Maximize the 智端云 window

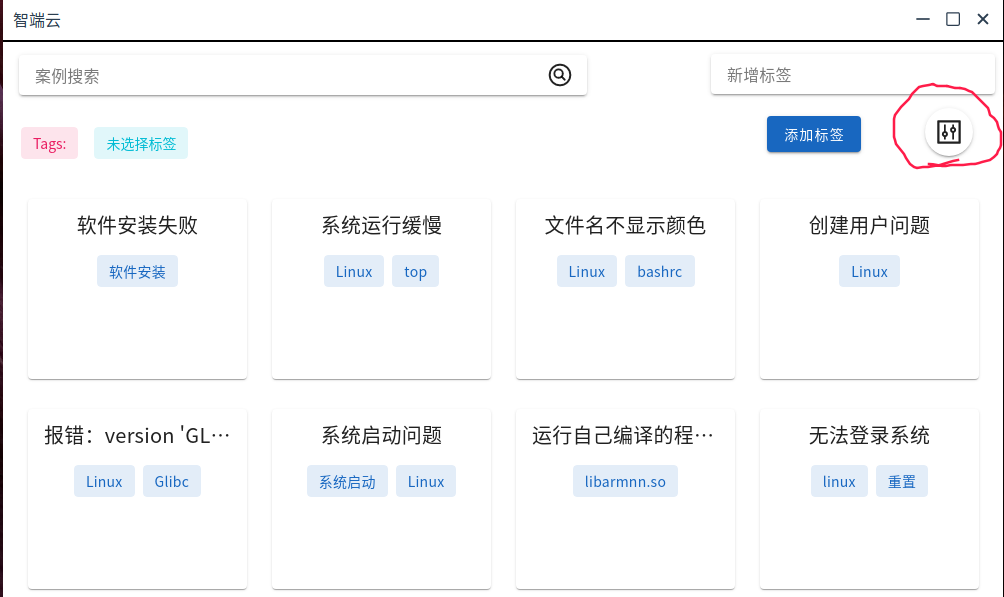tap(953, 19)
